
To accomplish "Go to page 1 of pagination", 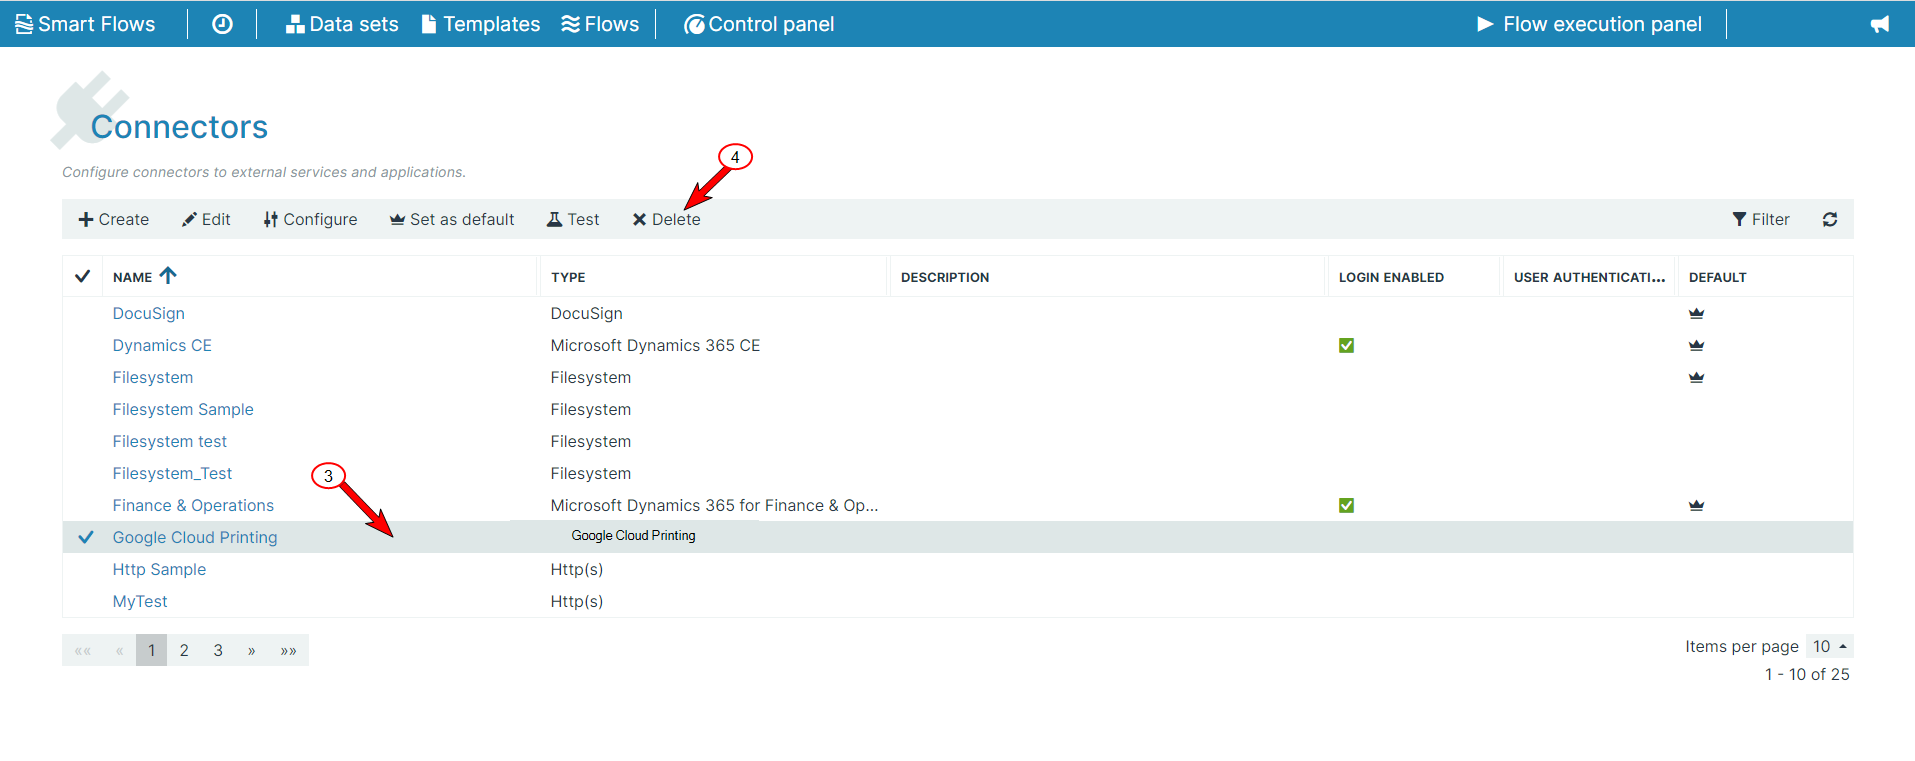I will coord(151,650).
